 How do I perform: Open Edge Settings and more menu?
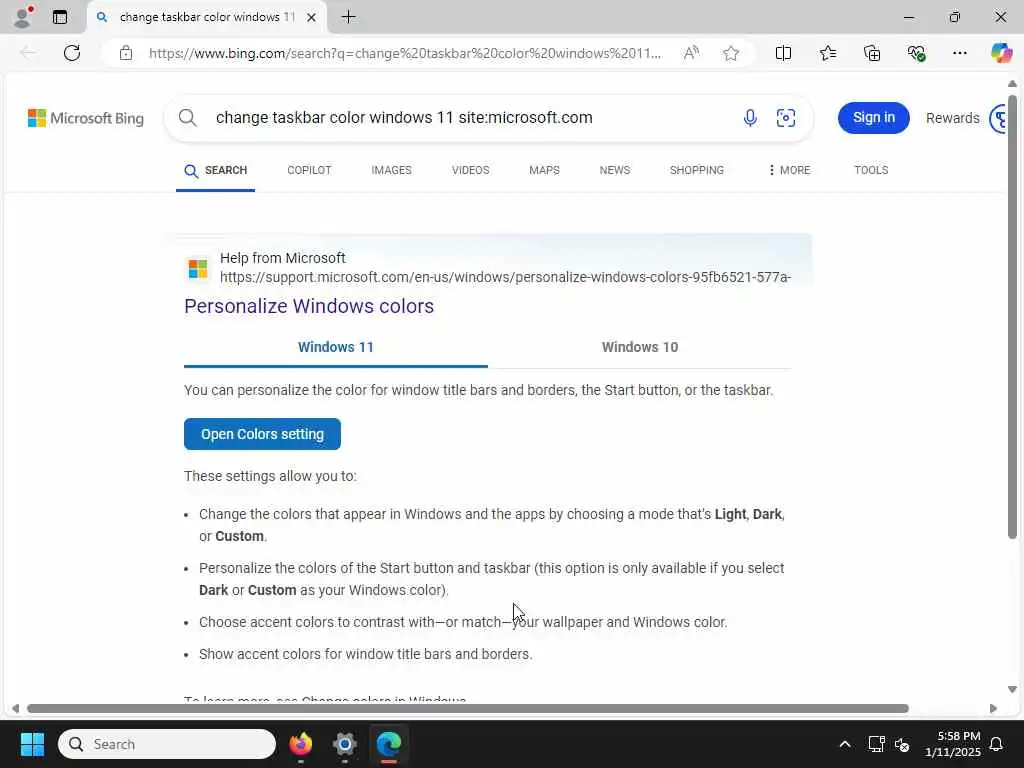[959, 53]
